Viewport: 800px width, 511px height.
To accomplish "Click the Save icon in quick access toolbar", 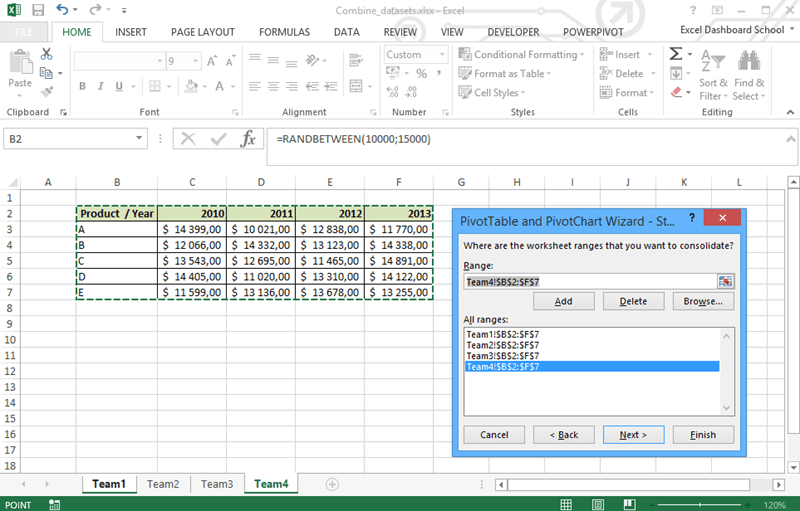I will click(x=38, y=10).
